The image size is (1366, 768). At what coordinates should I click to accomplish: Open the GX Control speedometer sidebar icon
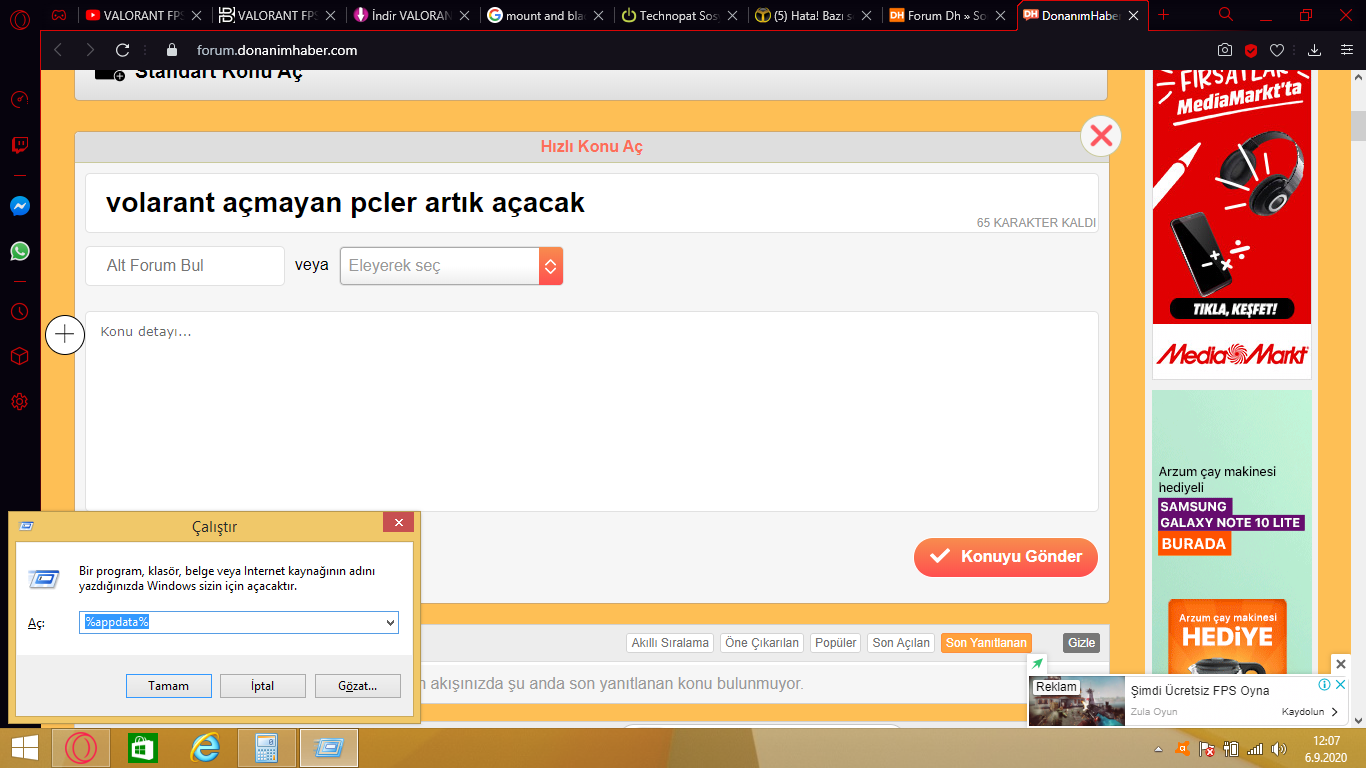coord(20,100)
